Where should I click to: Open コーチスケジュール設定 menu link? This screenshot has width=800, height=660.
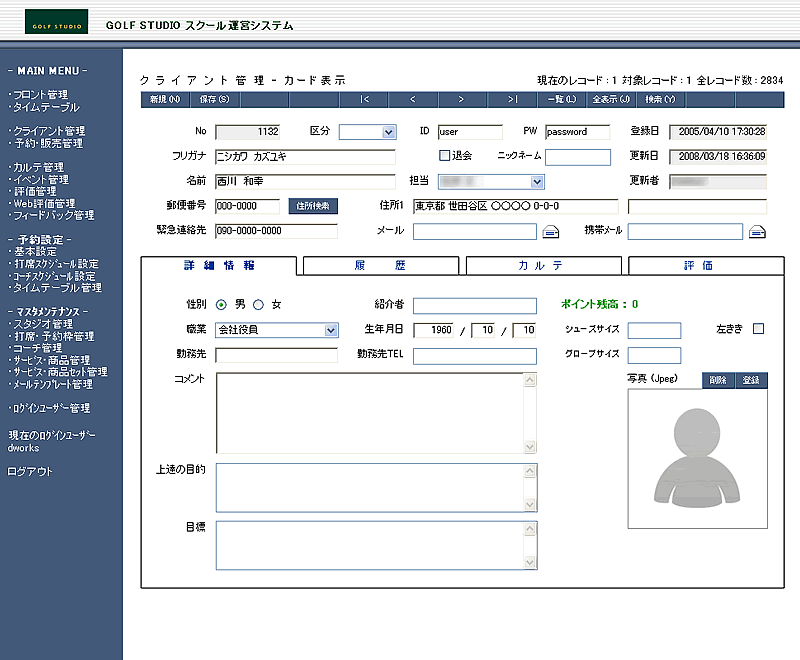click(x=54, y=276)
